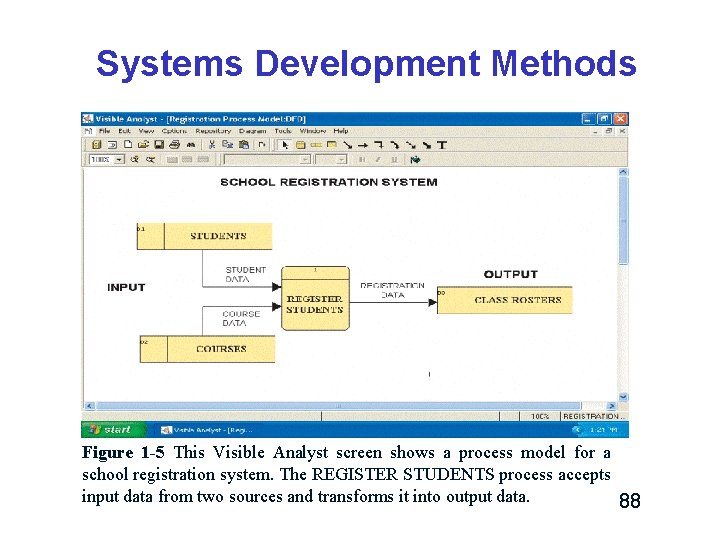Click the first book icon in toolbar
The image size is (720, 540).
coord(96,145)
